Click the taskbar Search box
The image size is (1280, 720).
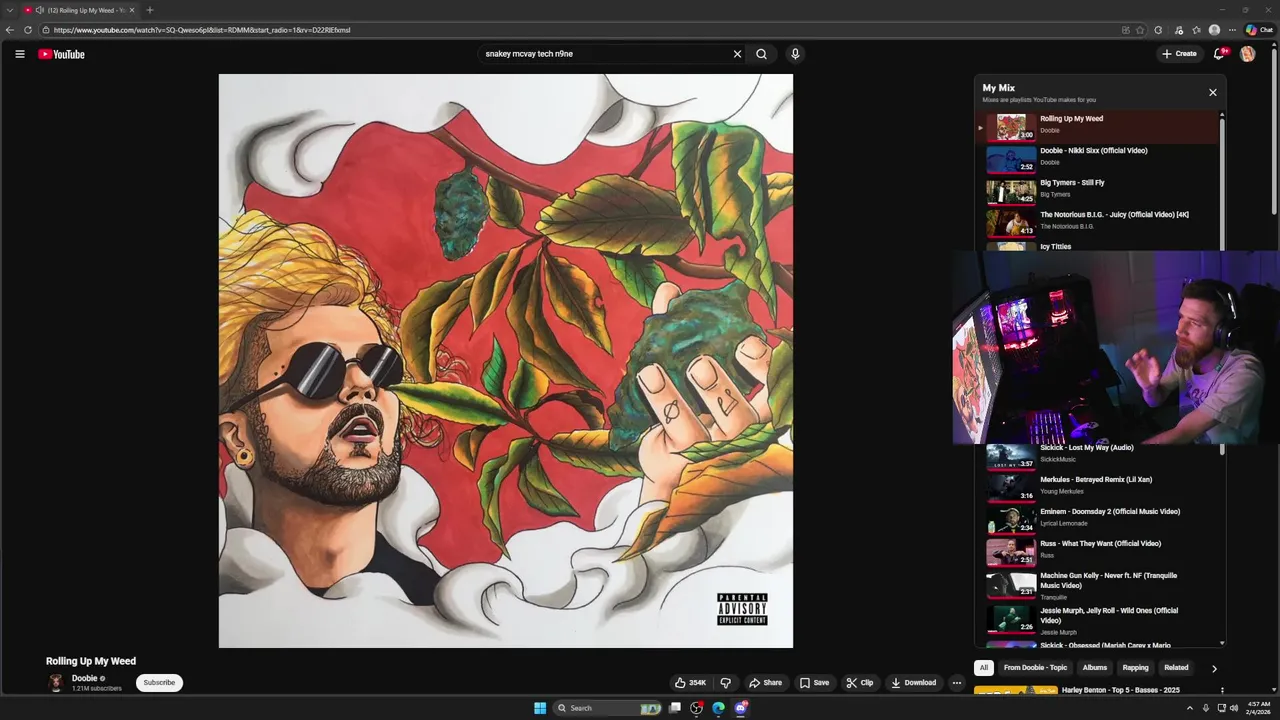pyautogui.click(x=608, y=708)
